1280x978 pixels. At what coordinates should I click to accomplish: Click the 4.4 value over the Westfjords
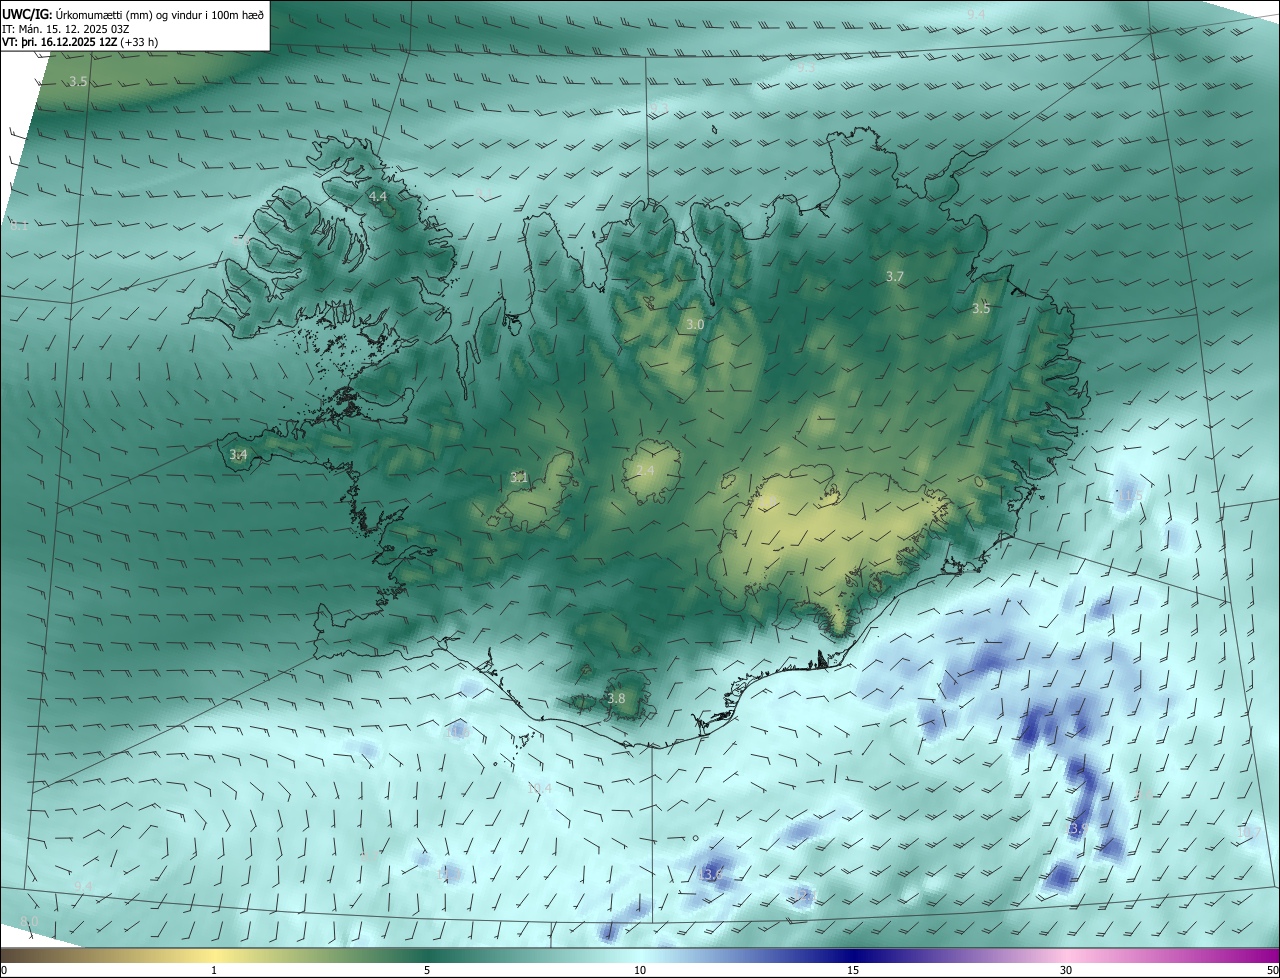[378, 198]
